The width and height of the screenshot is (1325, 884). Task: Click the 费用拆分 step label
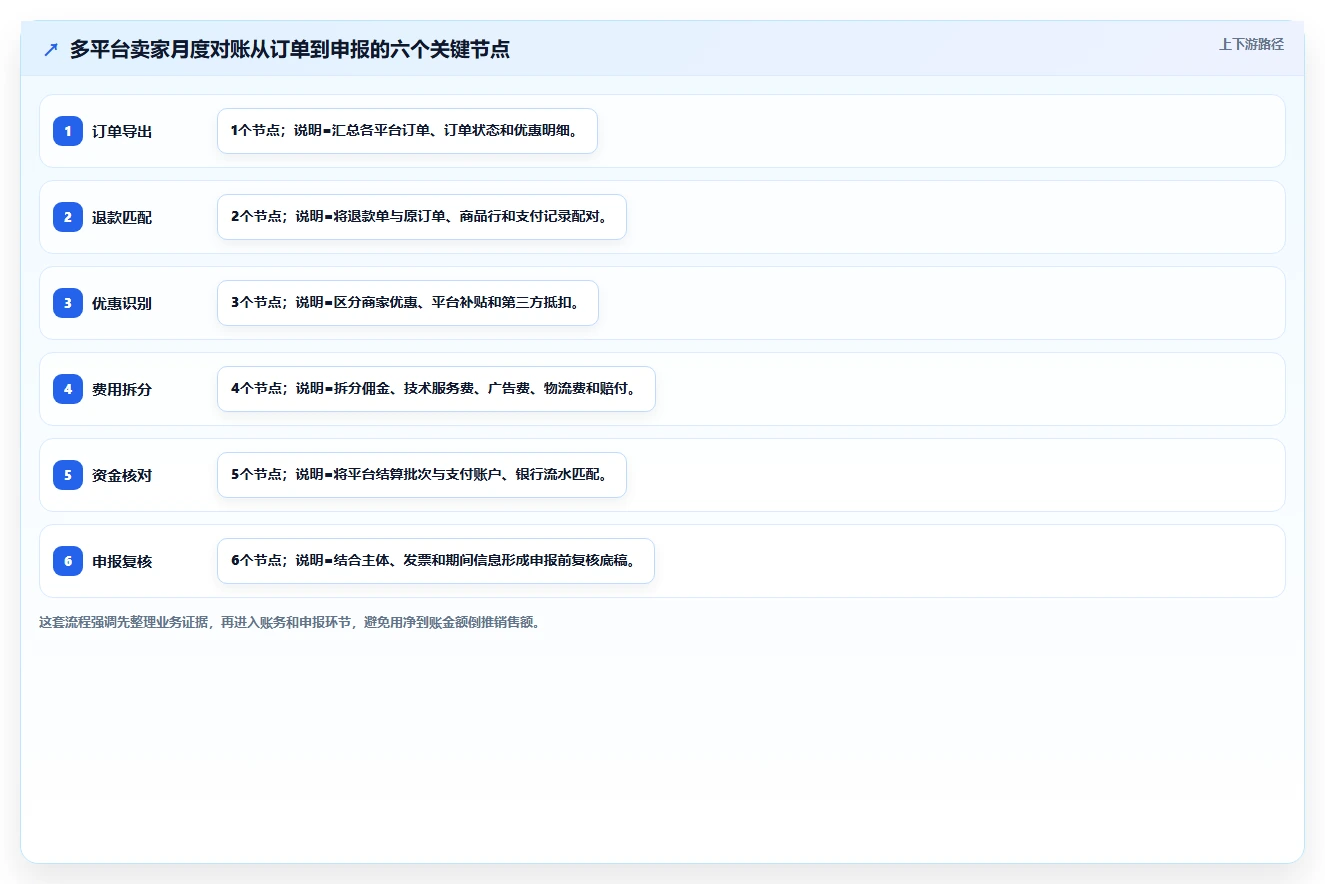point(122,389)
